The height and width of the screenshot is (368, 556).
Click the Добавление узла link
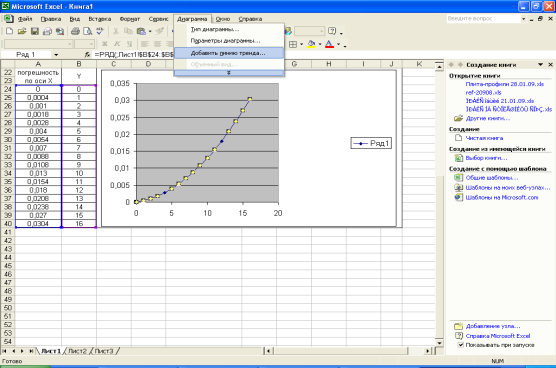tap(493, 326)
